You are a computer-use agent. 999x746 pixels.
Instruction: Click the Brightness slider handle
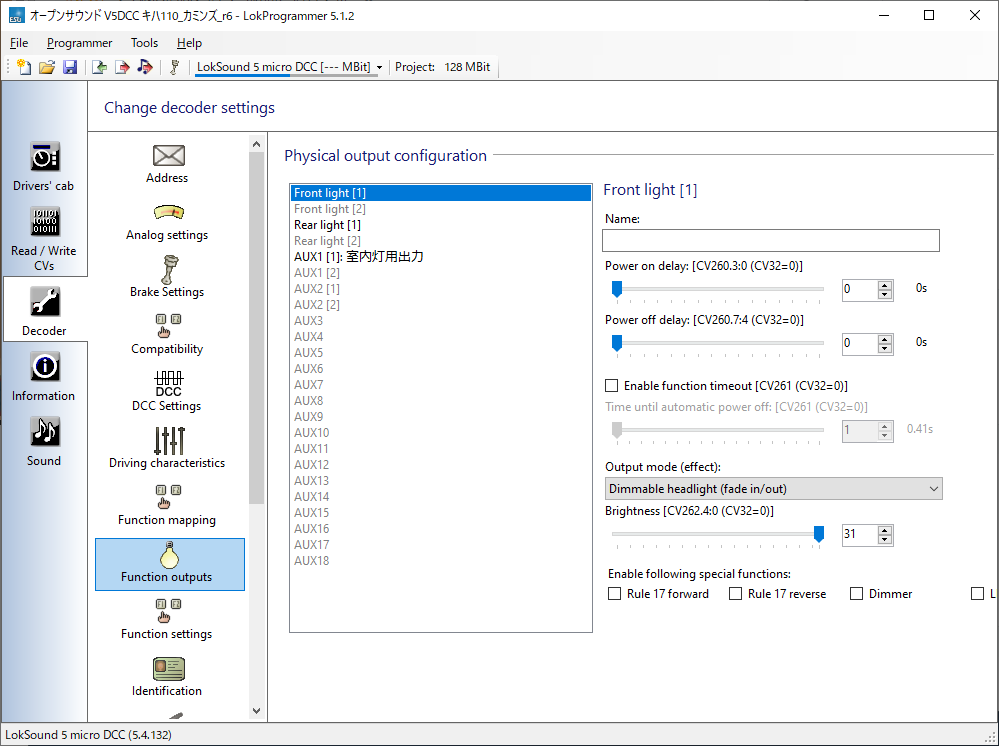pos(819,534)
